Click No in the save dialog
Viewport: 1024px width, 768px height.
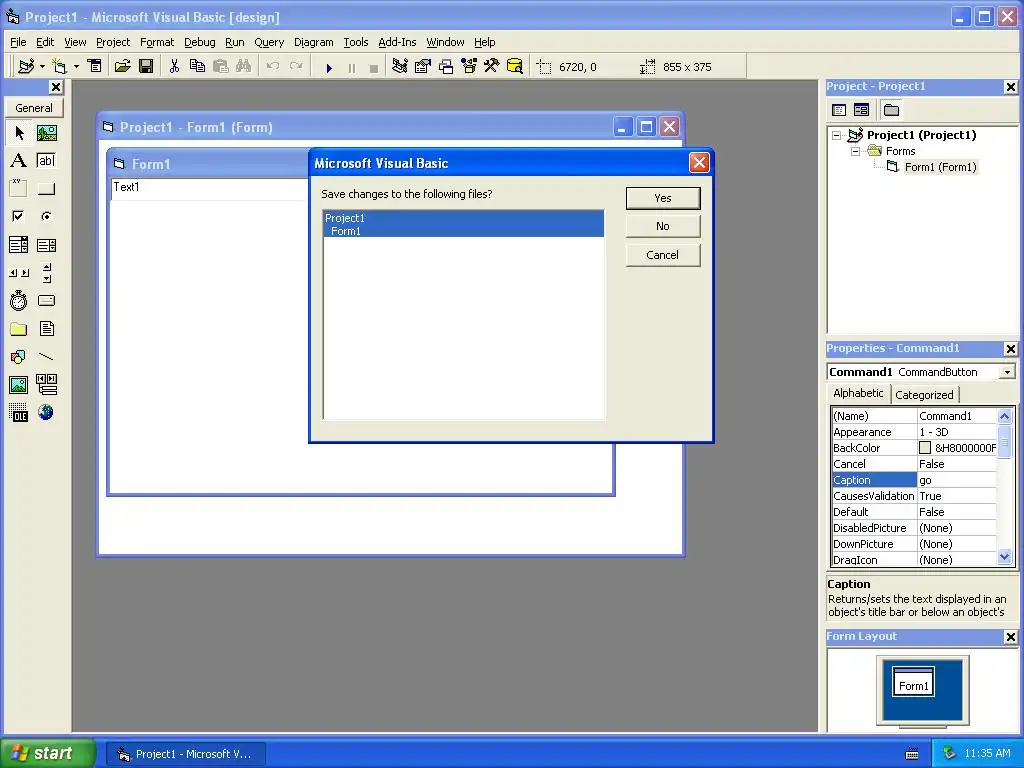[663, 226]
